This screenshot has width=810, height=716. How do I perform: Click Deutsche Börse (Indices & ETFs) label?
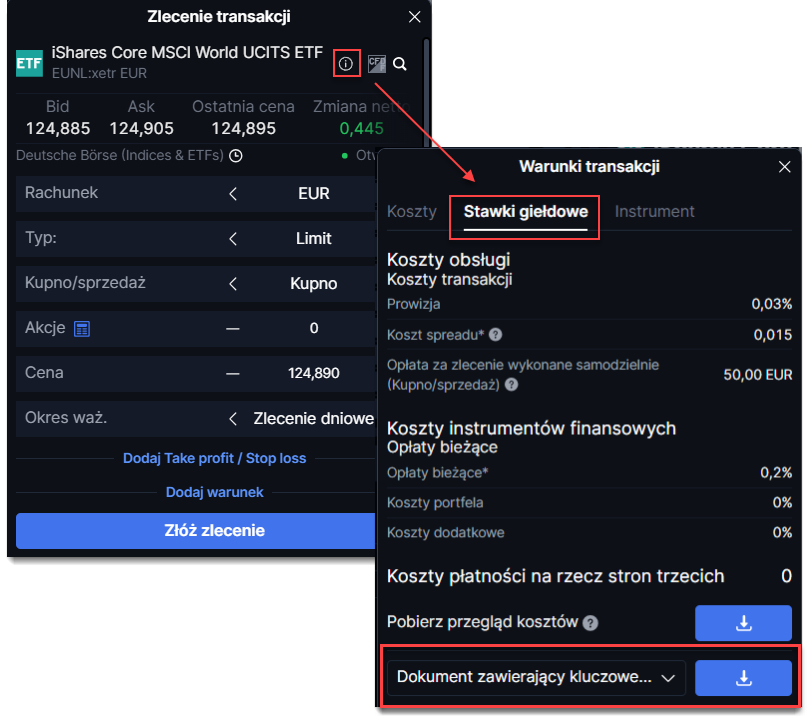pyautogui.click(x=119, y=155)
